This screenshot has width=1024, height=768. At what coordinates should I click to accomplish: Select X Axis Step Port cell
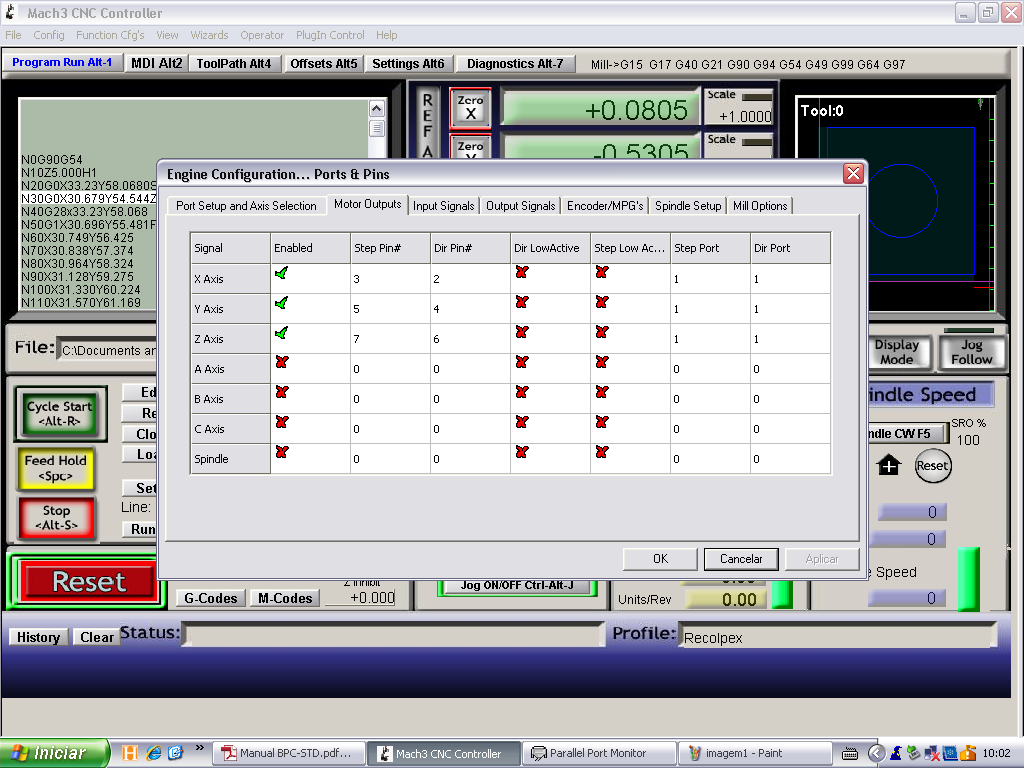710,279
